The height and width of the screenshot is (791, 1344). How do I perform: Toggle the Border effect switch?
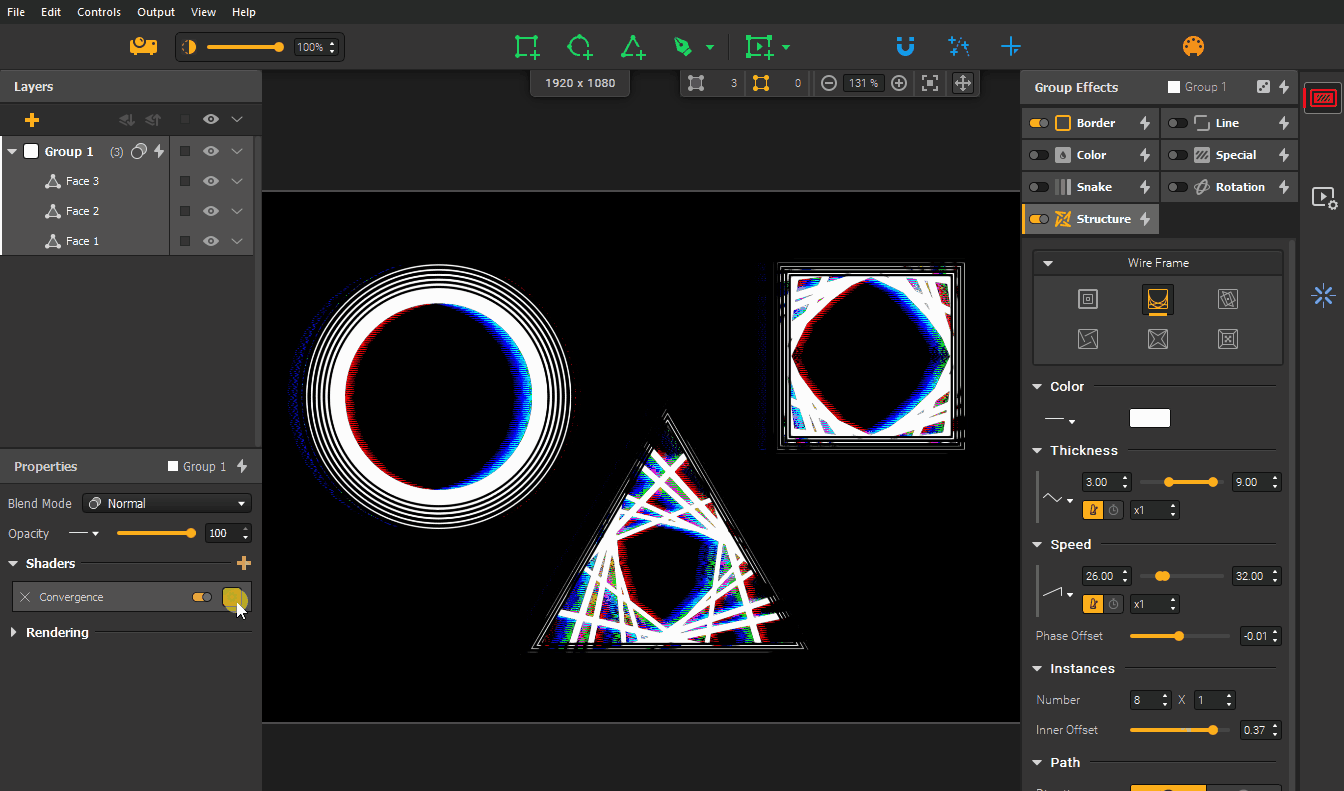coord(1039,123)
